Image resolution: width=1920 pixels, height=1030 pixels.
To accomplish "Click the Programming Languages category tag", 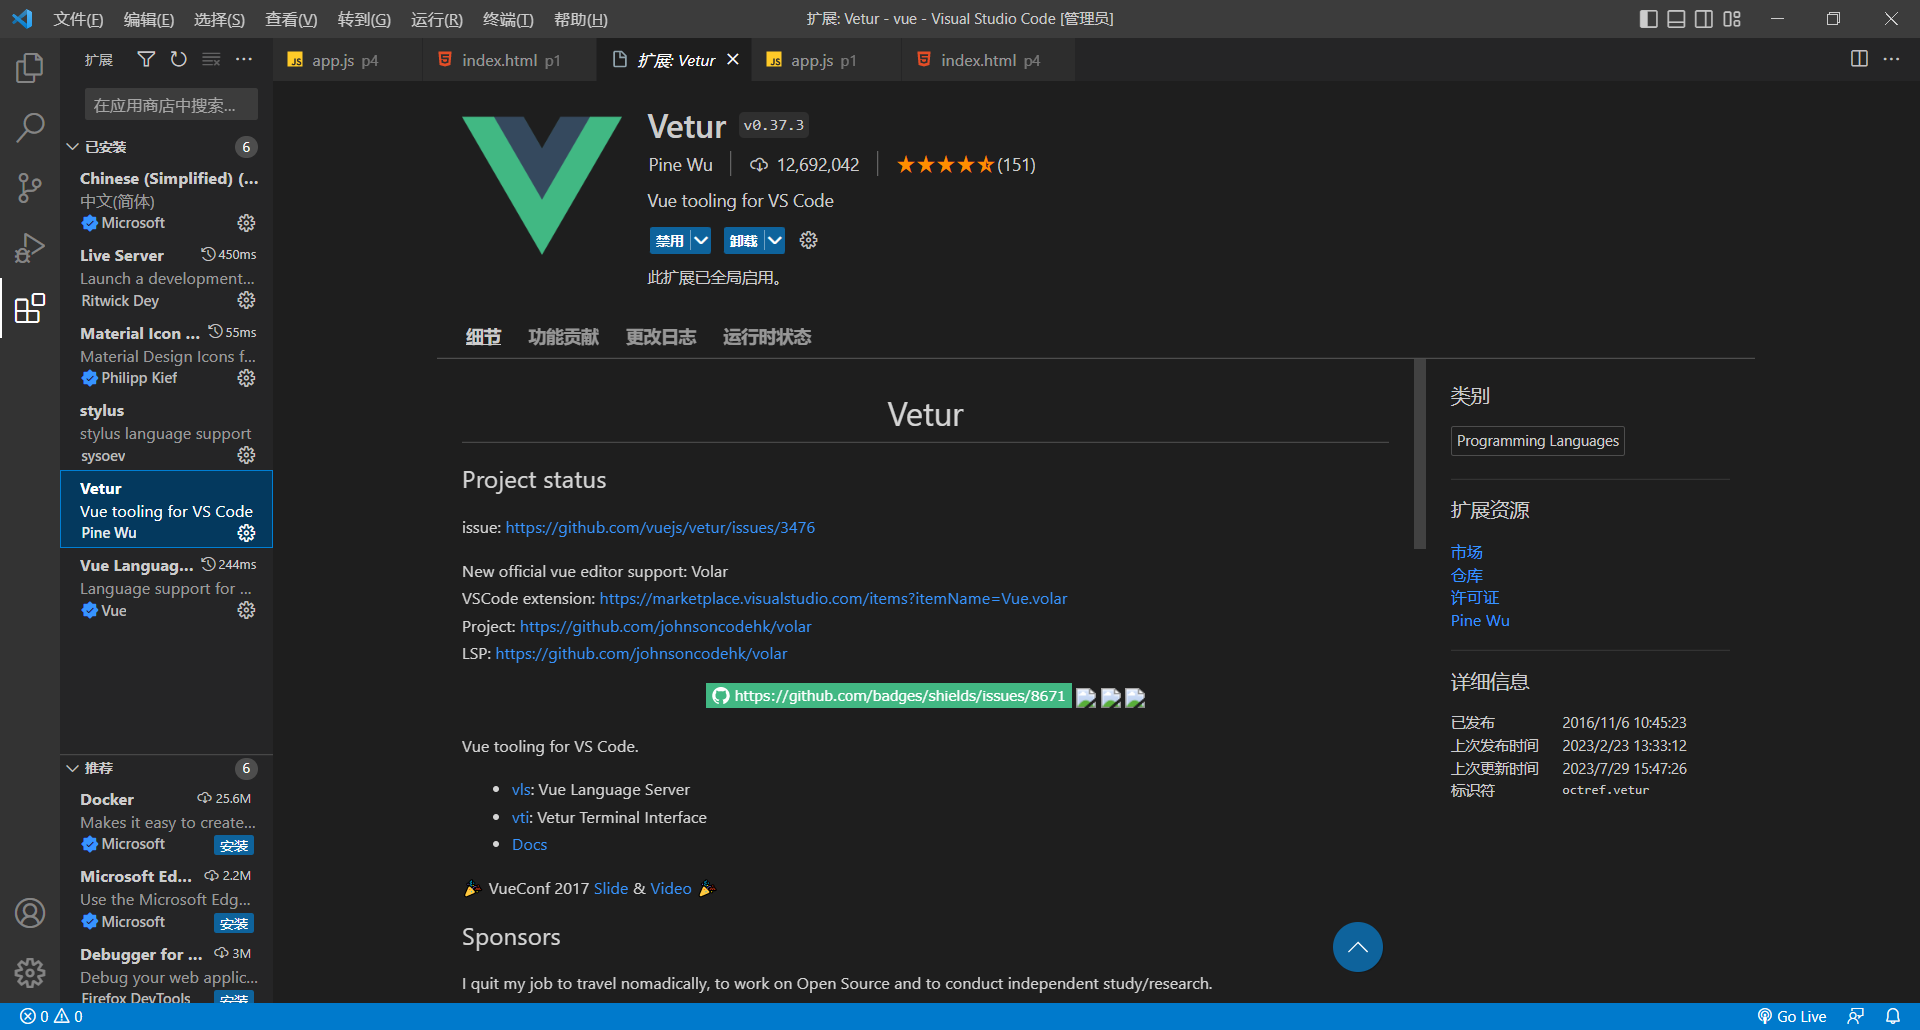I will [x=1537, y=441].
